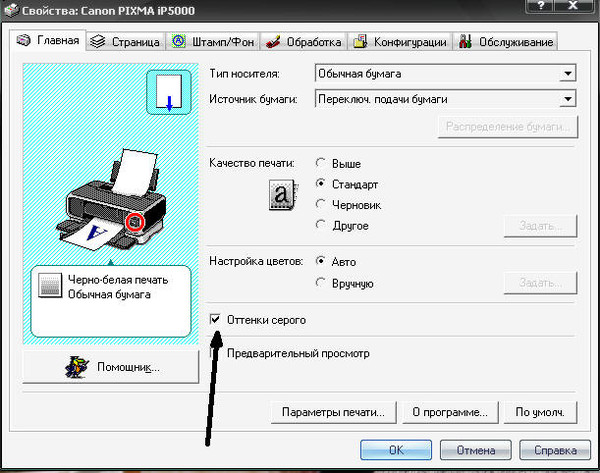
Task: Click the Задать button next to Вручную
Action: (540, 283)
